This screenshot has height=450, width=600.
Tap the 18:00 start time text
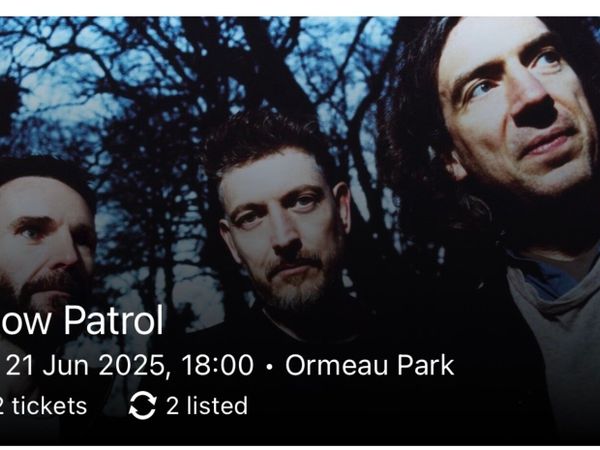click(217, 365)
